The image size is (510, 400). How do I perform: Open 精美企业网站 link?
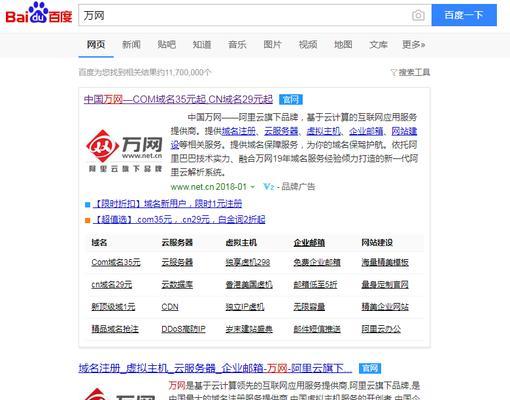point(385,307)
